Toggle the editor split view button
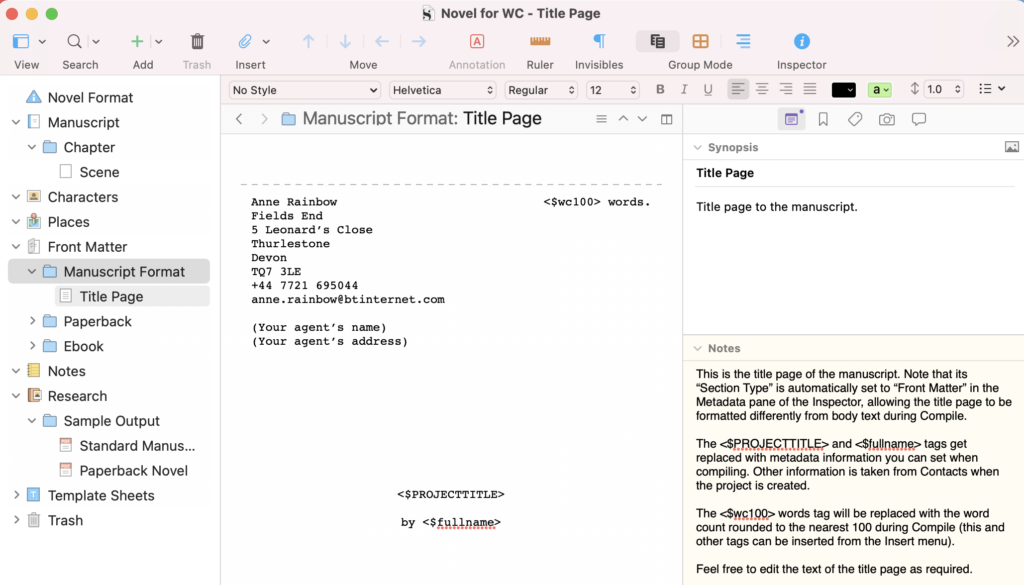This screenshot has width=1024, height=585. (x=667, y=119)
